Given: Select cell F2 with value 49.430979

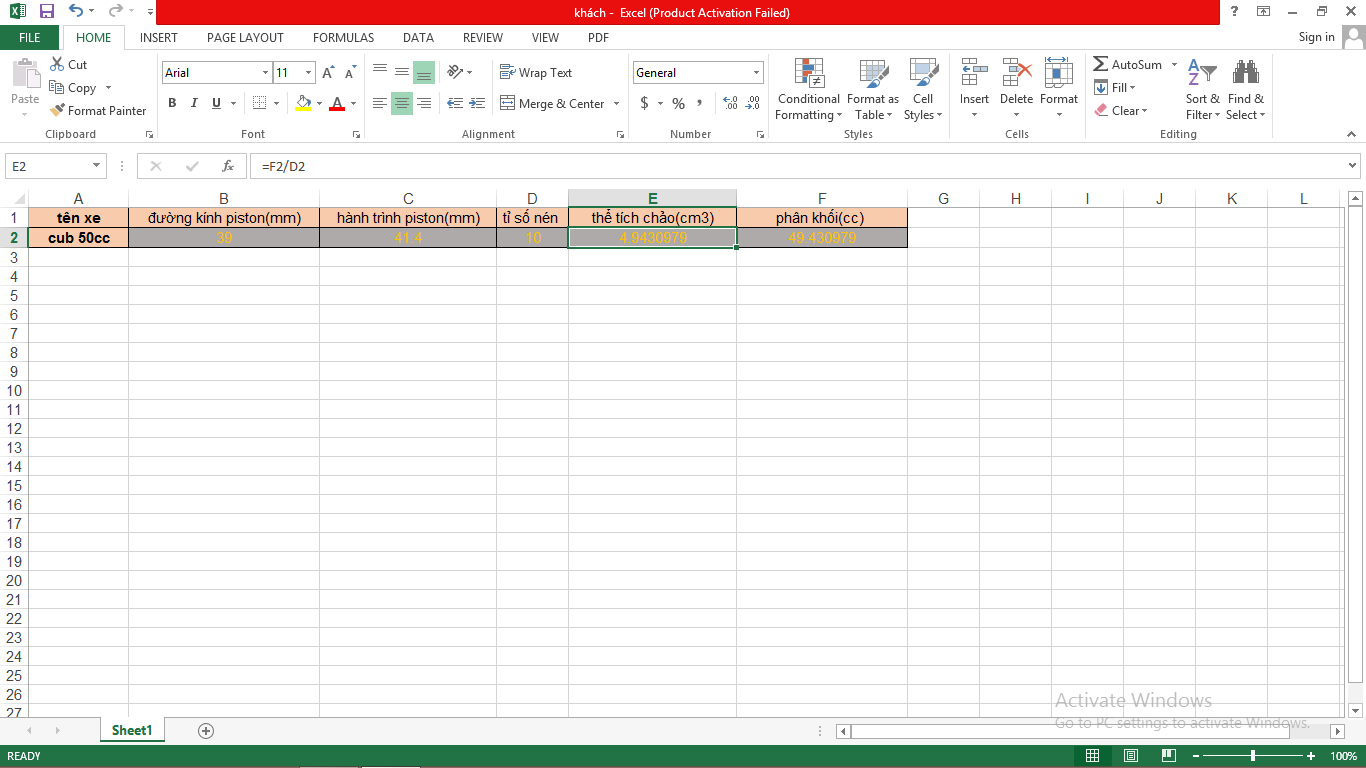Looking at the screenshot, I should pyautogui.click(x=821, y=238).
